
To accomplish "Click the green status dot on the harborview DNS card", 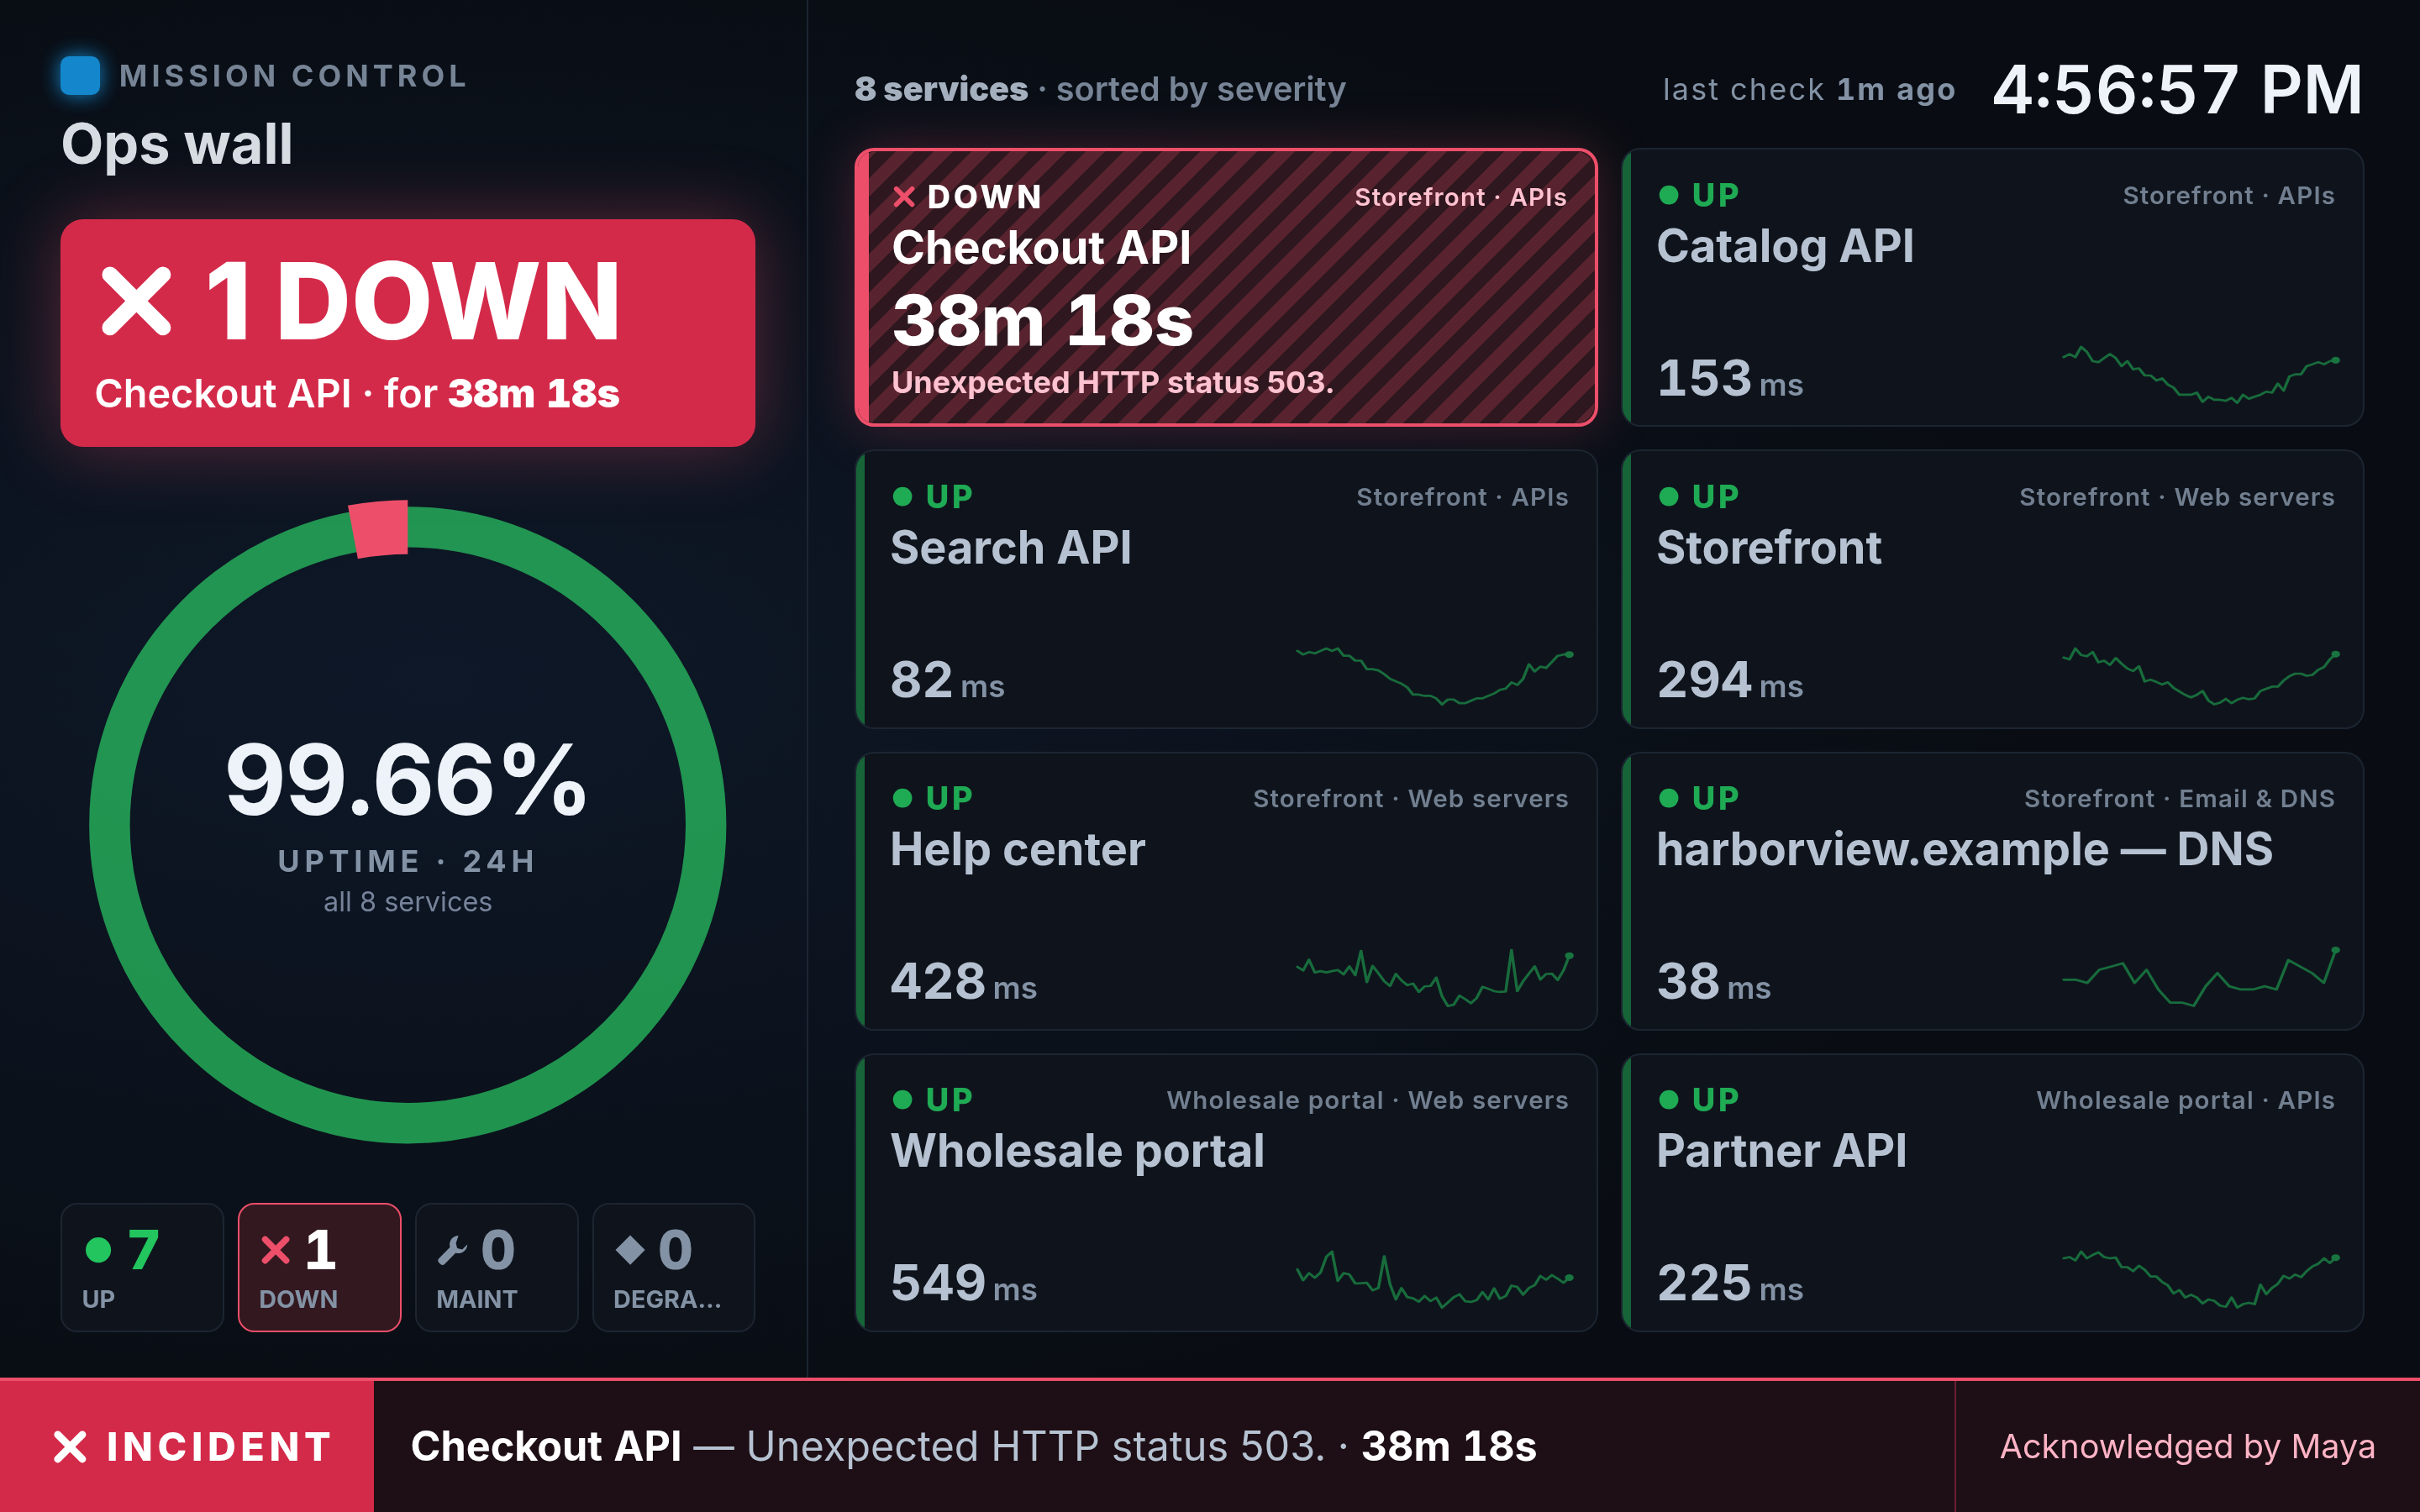I will coord(1668,798).
